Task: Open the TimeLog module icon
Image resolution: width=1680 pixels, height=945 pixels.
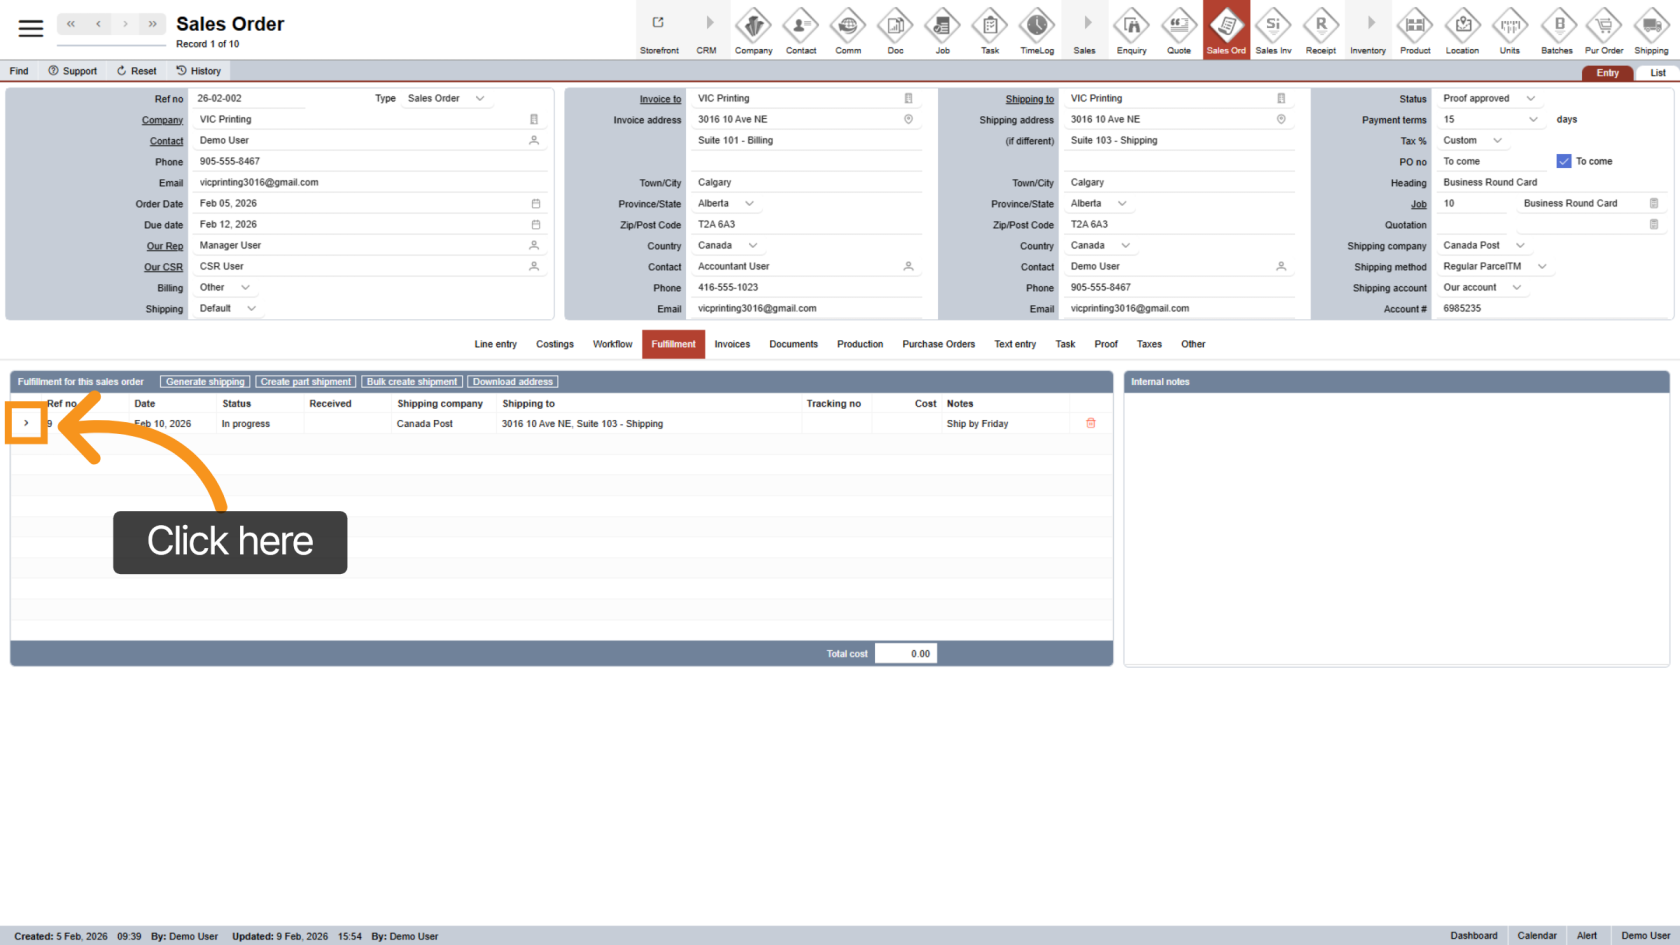Action: pyautogui.click(x=1036, y=30)
